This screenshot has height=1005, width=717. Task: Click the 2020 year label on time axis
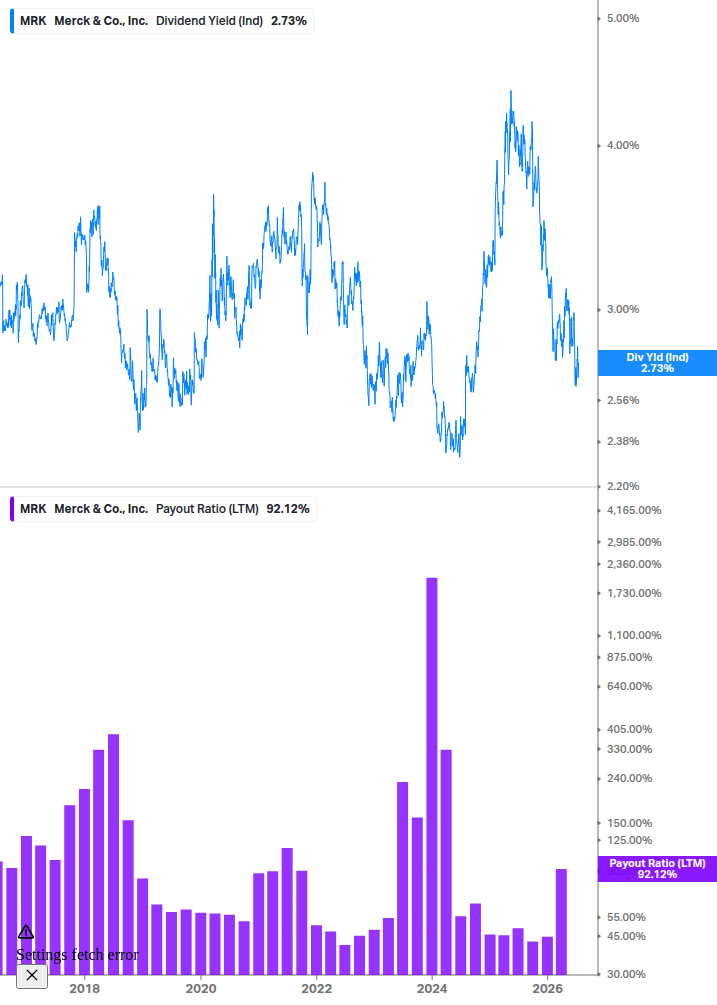[x=201, y=988]
